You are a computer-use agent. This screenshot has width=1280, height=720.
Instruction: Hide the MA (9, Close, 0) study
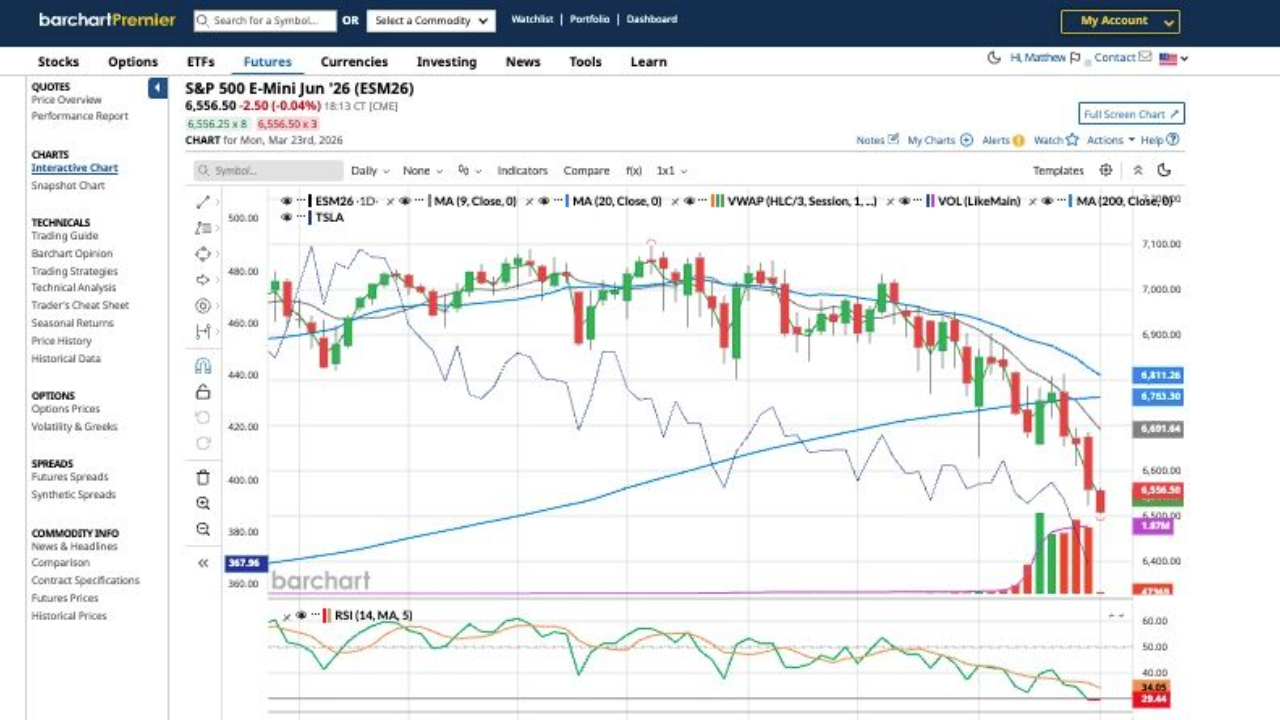tap(405, 201)
